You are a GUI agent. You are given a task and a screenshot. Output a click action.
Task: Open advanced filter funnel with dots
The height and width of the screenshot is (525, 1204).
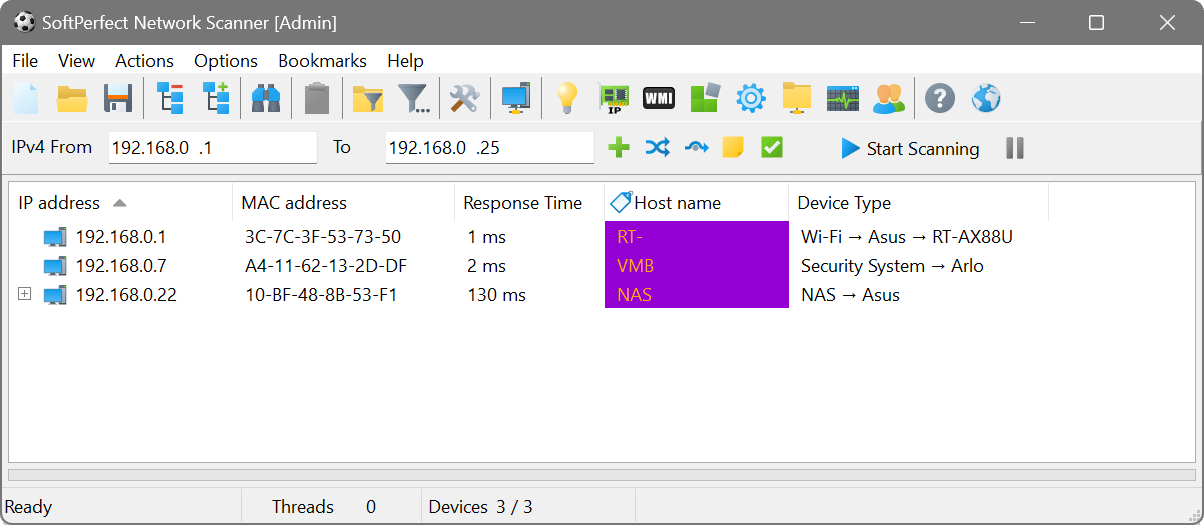(414, 98)
